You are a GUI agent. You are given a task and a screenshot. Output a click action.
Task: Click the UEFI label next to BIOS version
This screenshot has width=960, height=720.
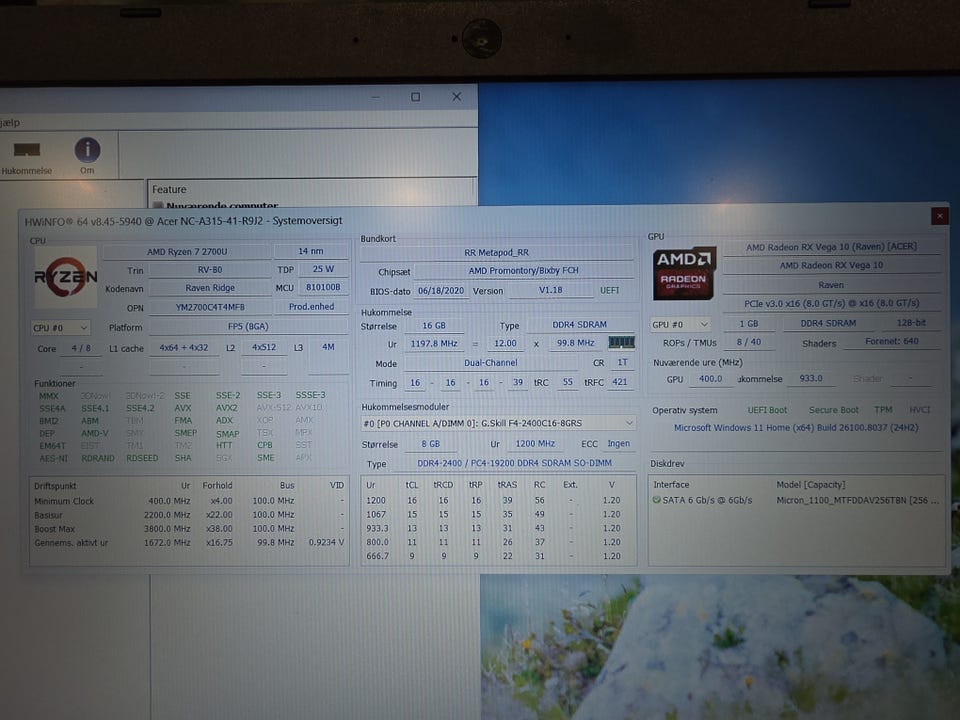click(609, 290)
